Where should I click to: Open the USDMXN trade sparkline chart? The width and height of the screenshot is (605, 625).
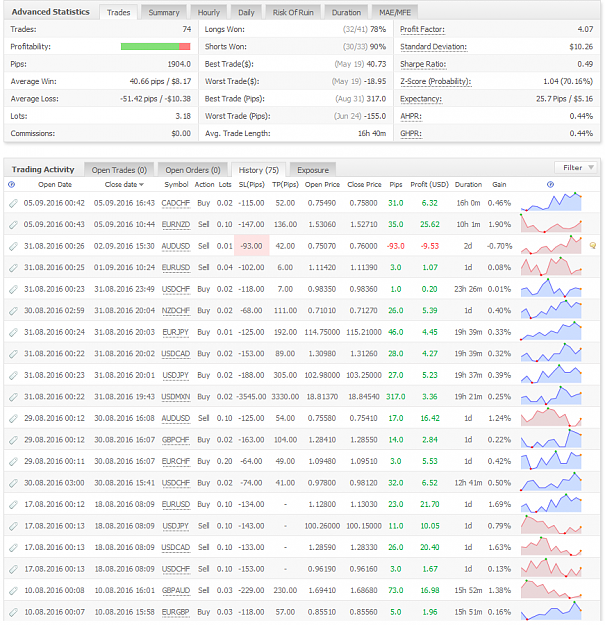click(551, 396)
